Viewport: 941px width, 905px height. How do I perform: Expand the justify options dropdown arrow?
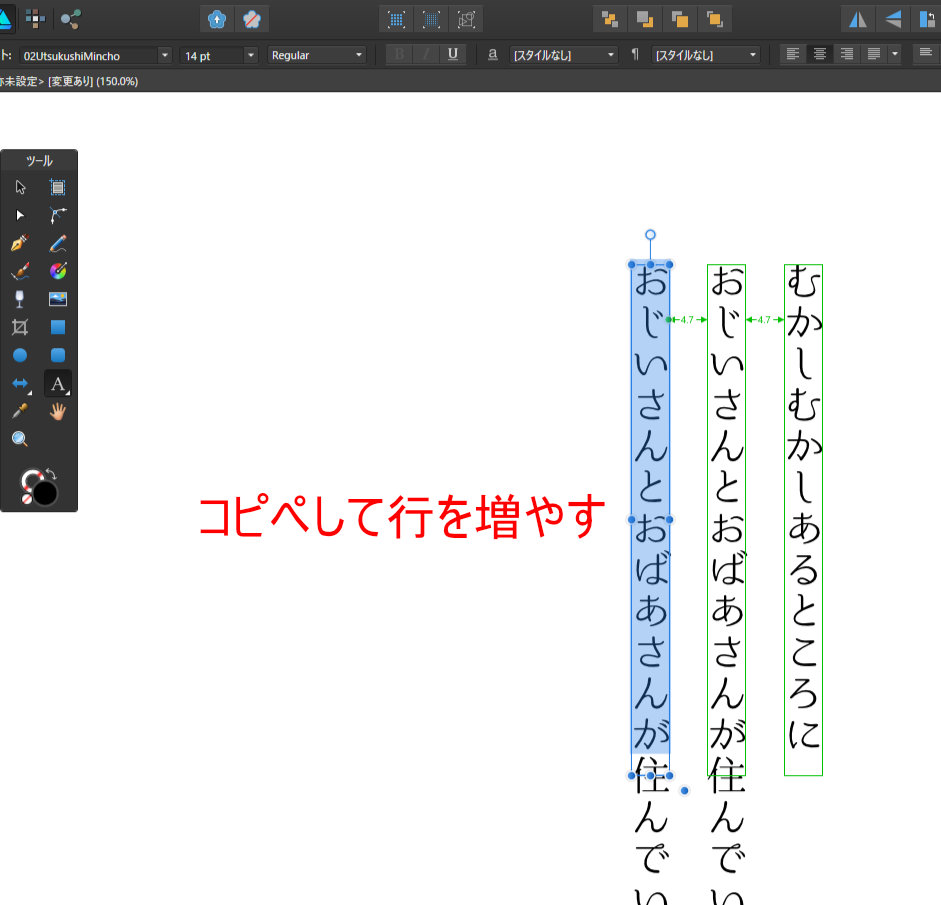click(895, 55)
